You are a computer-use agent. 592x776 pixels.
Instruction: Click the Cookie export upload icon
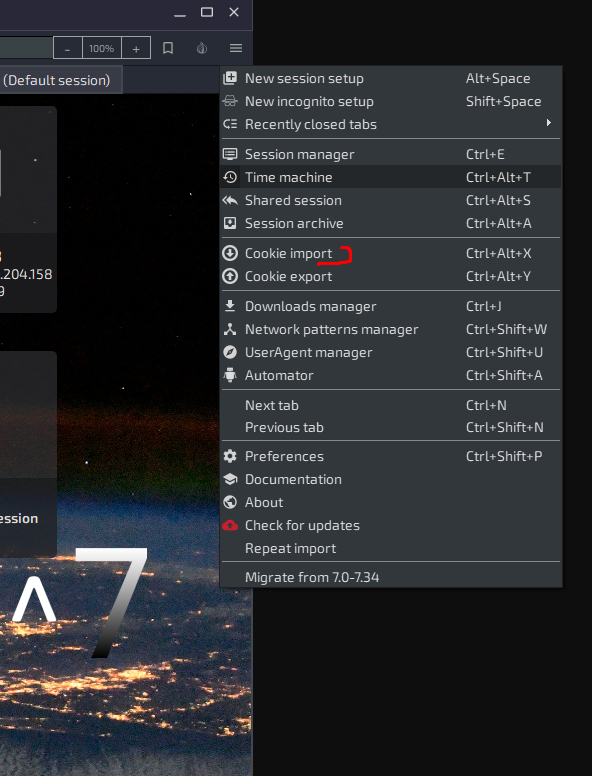230,276
